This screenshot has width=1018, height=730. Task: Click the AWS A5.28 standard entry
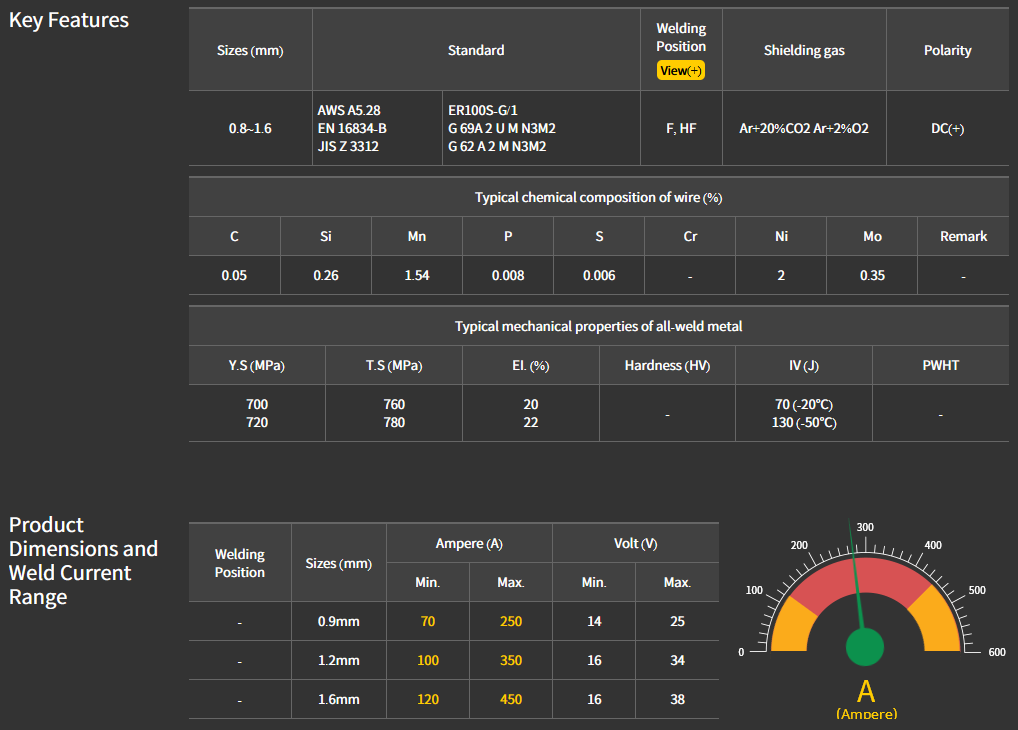(x=349, y=110)
